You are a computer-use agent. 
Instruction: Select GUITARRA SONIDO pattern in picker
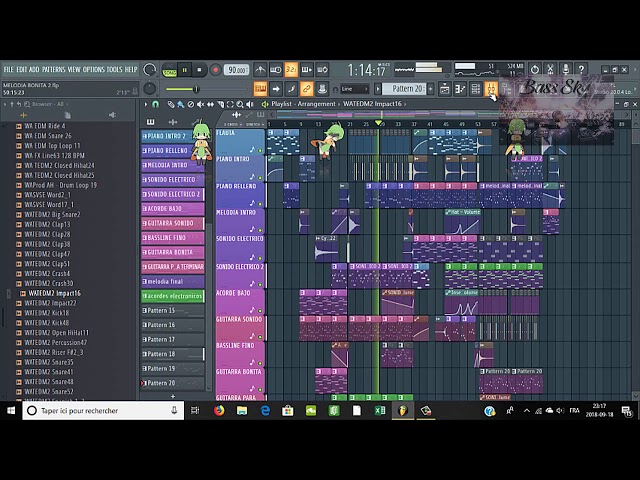click(173, 223)
